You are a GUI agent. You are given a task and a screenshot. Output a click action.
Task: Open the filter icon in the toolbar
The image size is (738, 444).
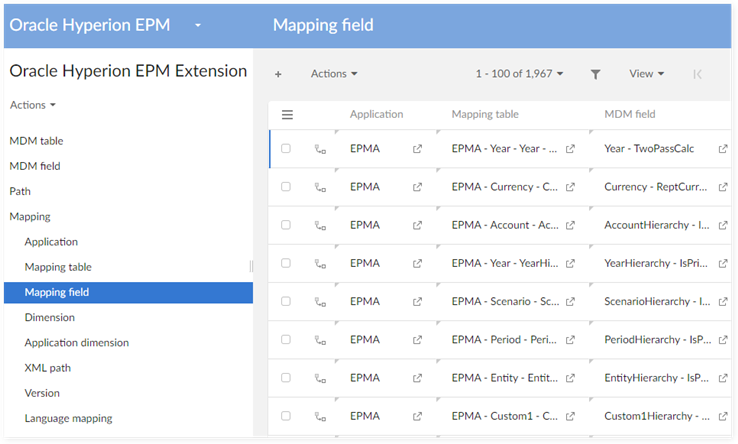coord(596,74)
